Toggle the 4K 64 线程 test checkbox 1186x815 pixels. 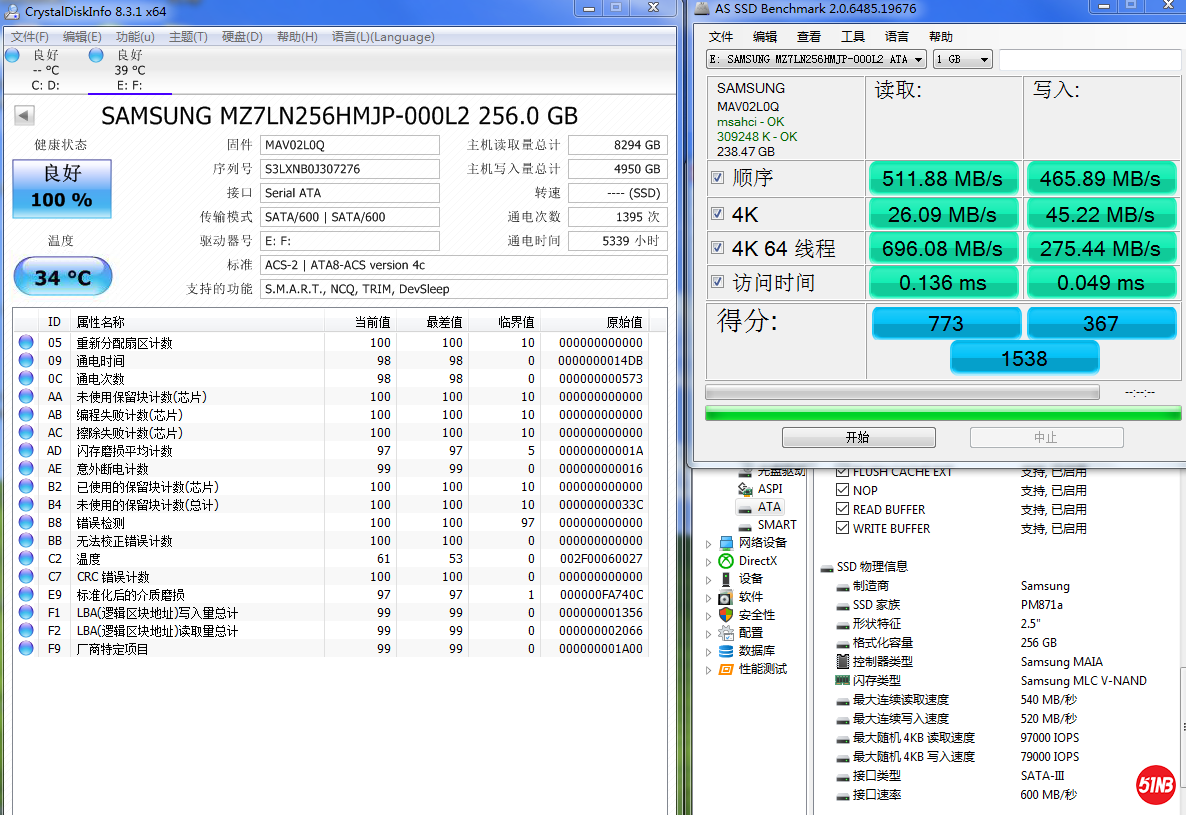tap(717, 248)
